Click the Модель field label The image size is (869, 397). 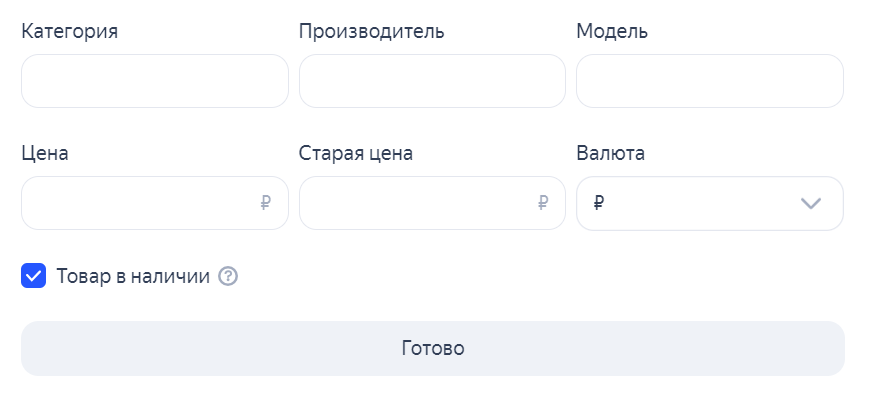coord(612,31)
